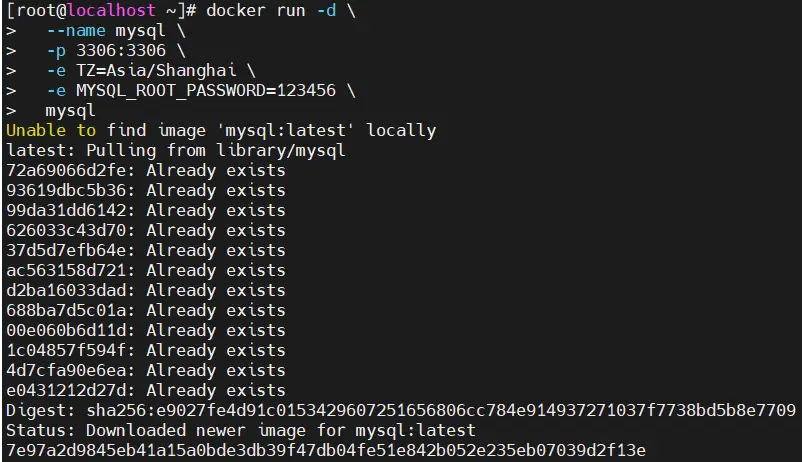Click the 'Status: Downloaded newer image' line
Screen dimensions: 802x462
click(240, 430)
